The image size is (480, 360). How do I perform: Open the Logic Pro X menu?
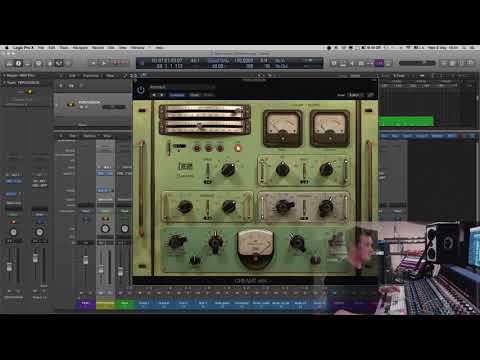tap(23, 48)
